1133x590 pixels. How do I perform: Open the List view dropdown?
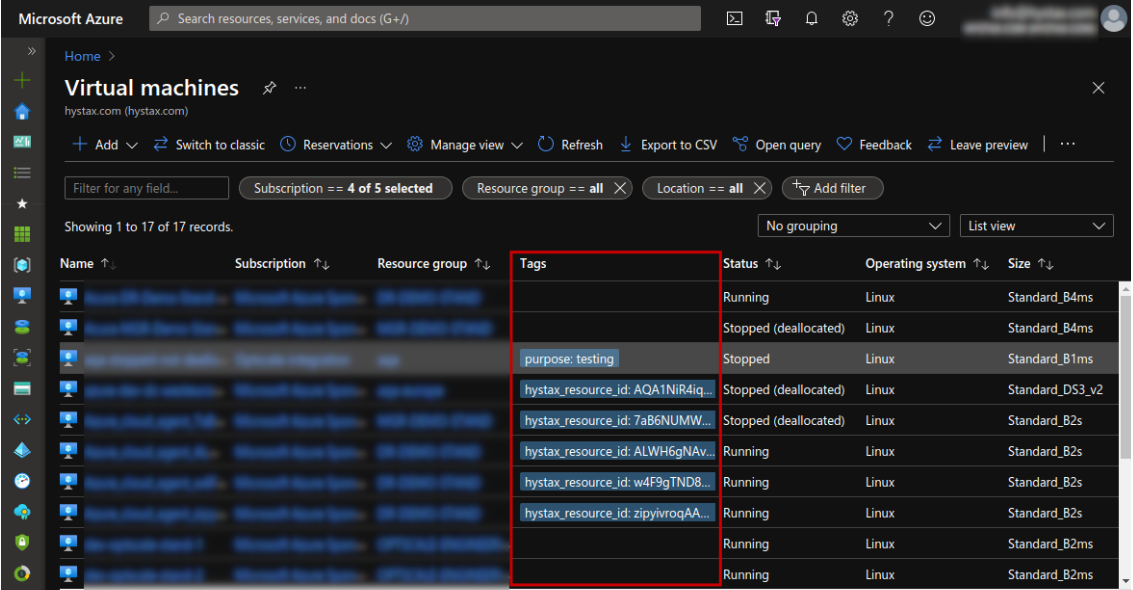tap(1036, 226)
